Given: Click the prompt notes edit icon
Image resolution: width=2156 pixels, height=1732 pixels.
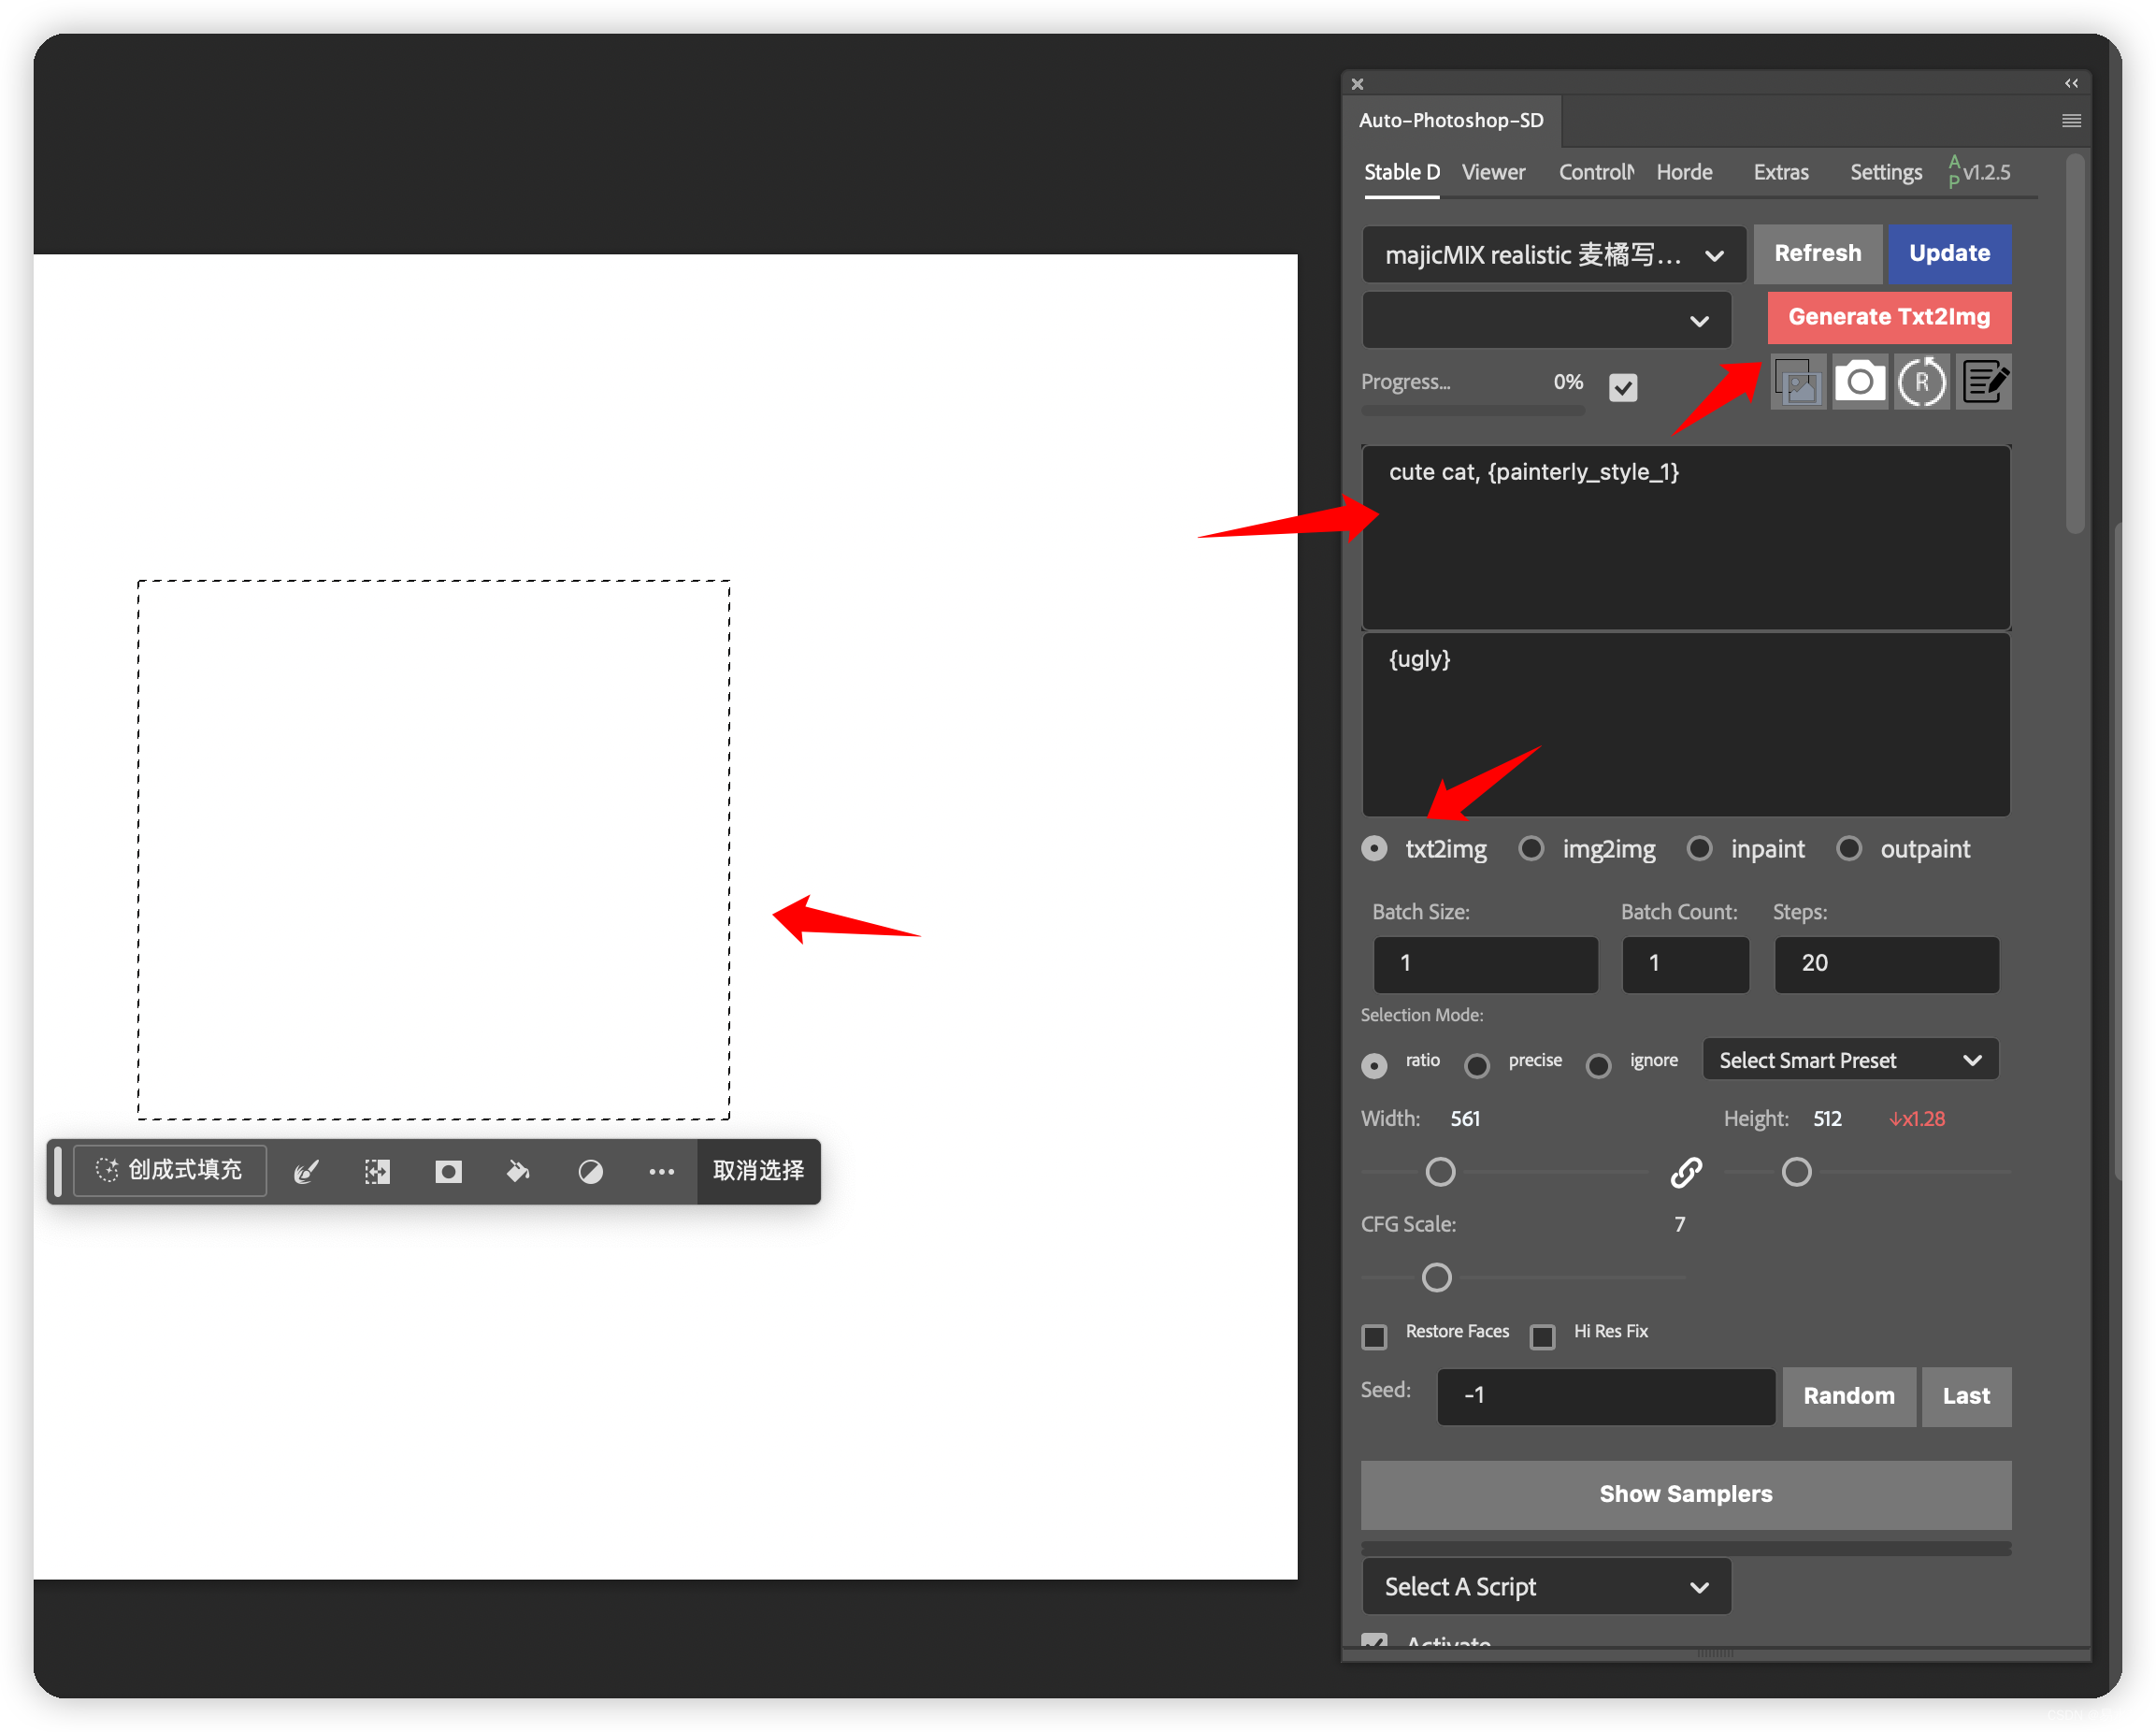Looking at the screenshot, I should click(1984, 382).
